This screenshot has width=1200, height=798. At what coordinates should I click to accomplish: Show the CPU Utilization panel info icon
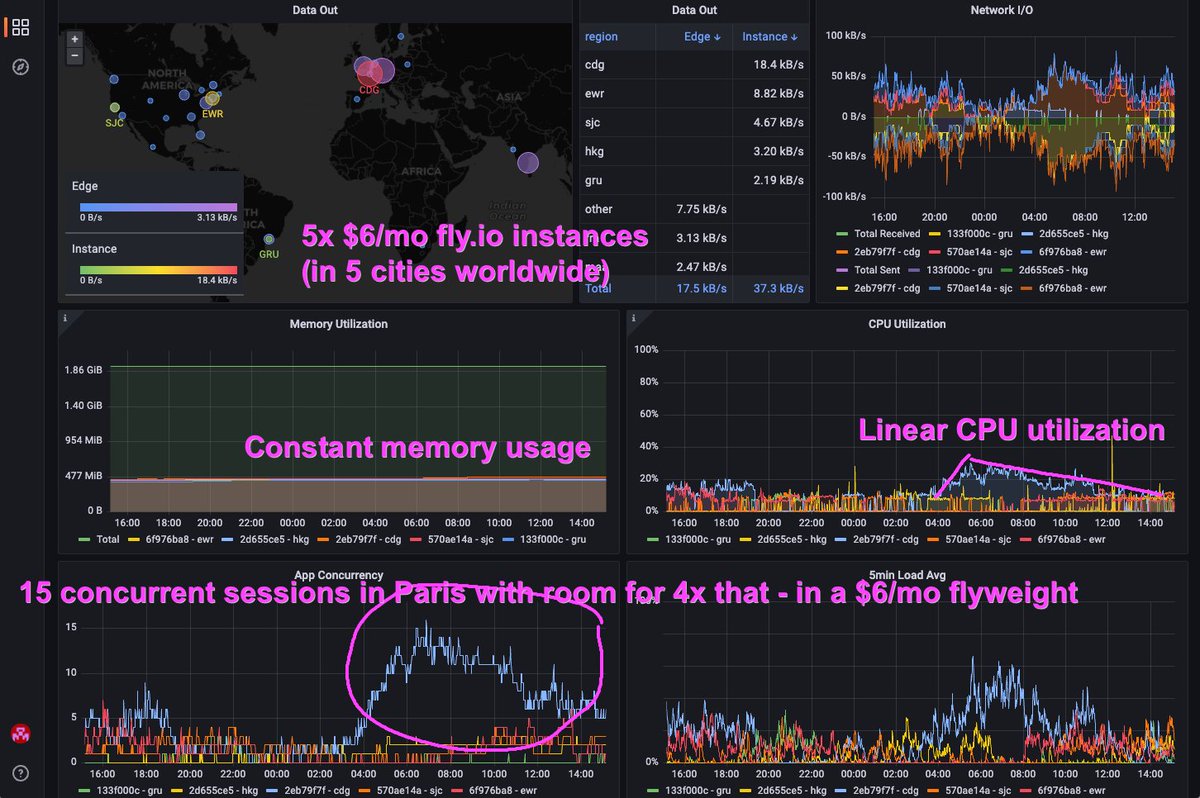(x=634, y=319)
